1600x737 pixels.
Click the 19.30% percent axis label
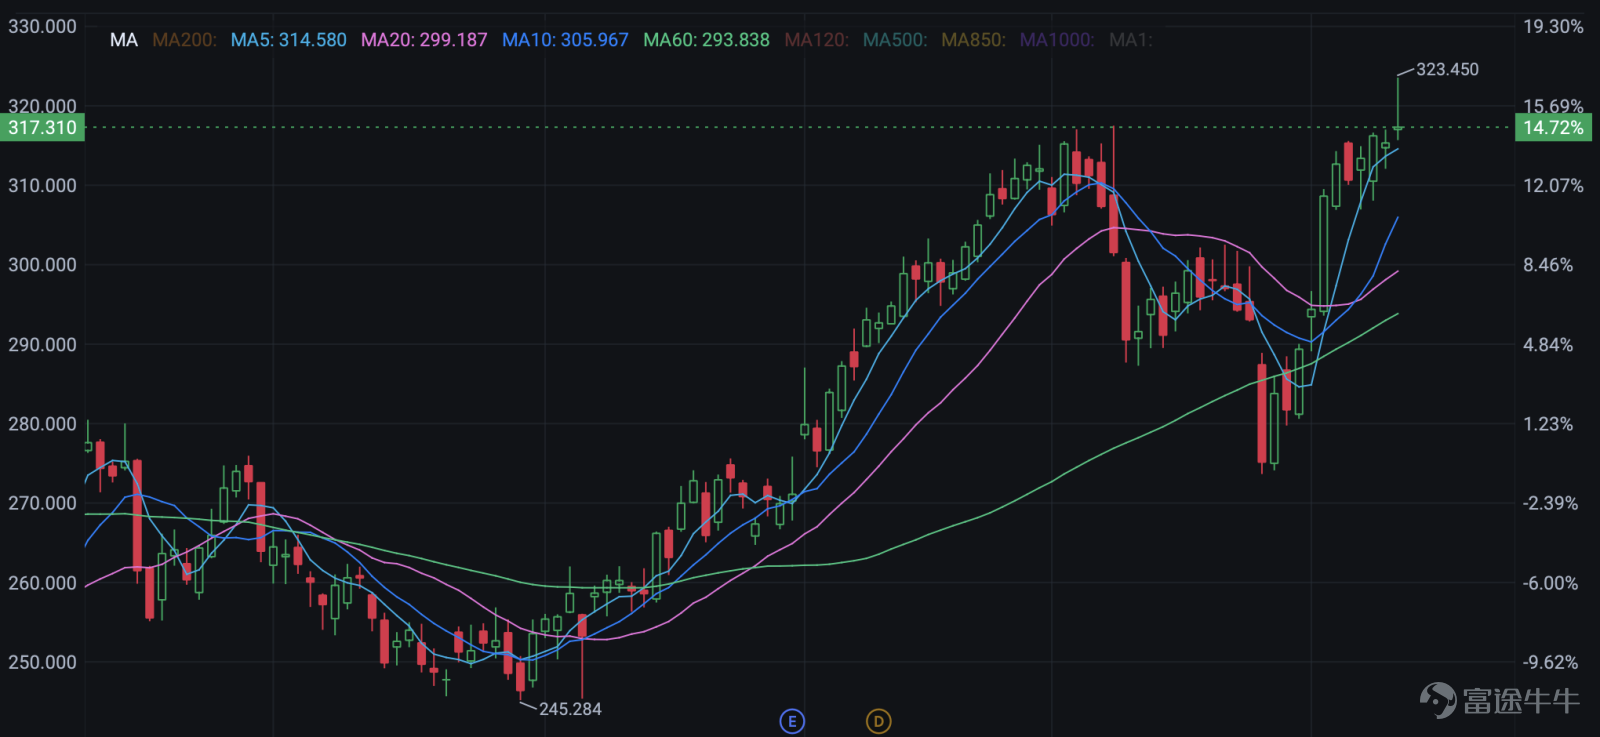[1553, 27]
